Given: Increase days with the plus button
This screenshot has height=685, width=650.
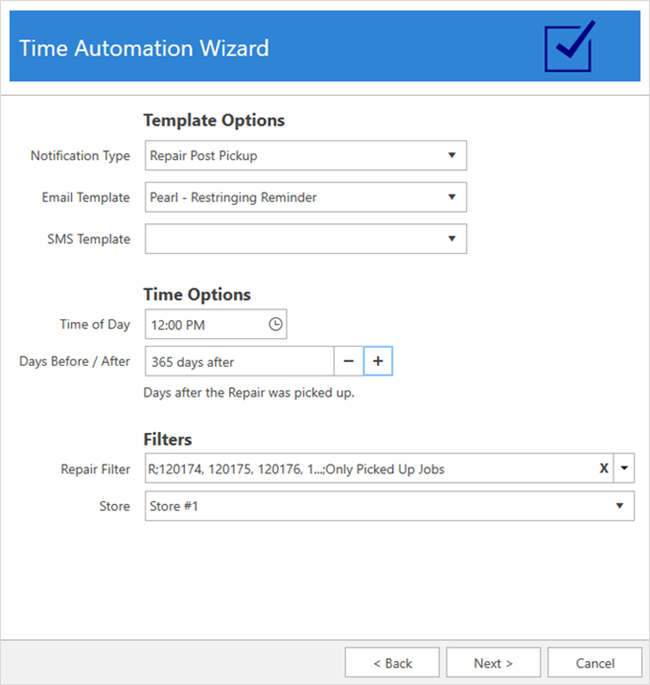Looking at the screenshot, I should [x=378, y=361].
